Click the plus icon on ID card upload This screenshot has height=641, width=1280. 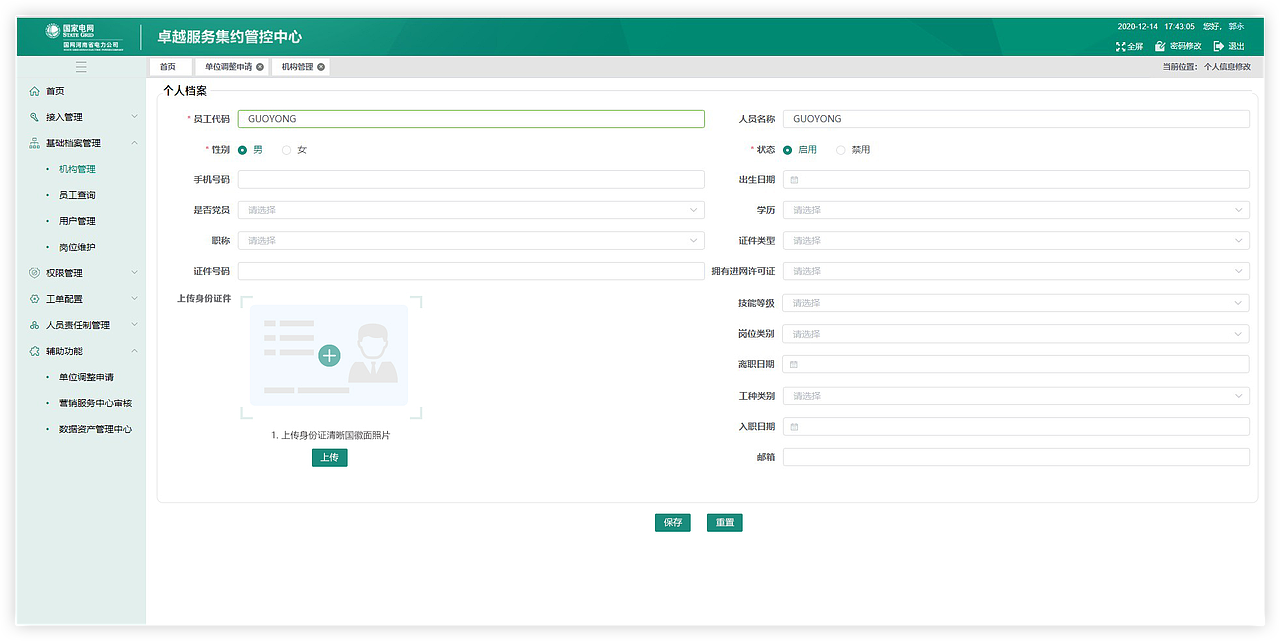click(x=329, y=355)
